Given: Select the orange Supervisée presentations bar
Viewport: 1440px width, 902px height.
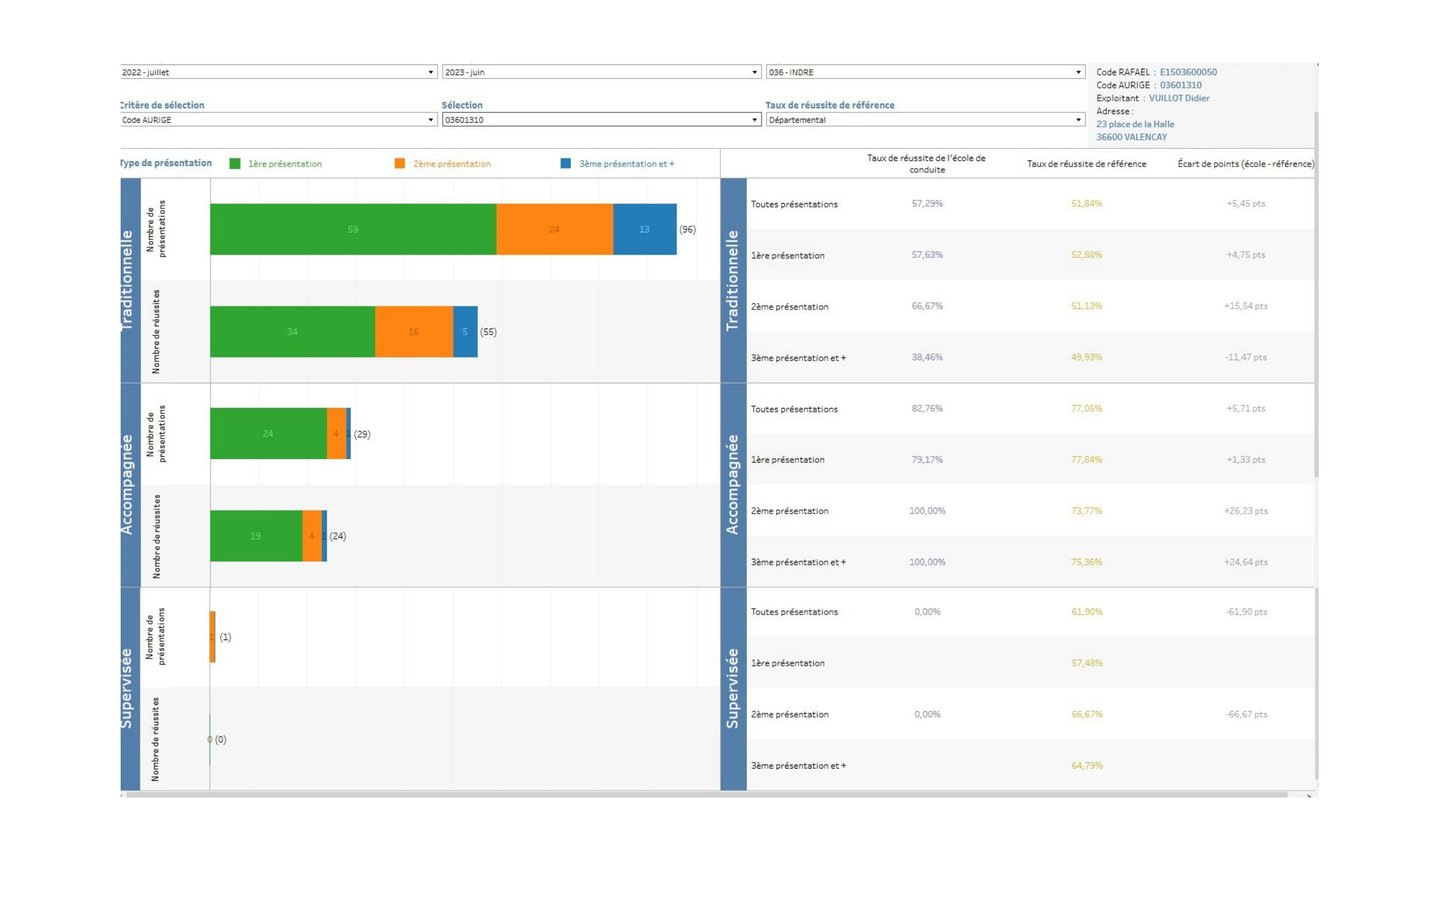Looking at the screenshot, I should pos(212,637).
